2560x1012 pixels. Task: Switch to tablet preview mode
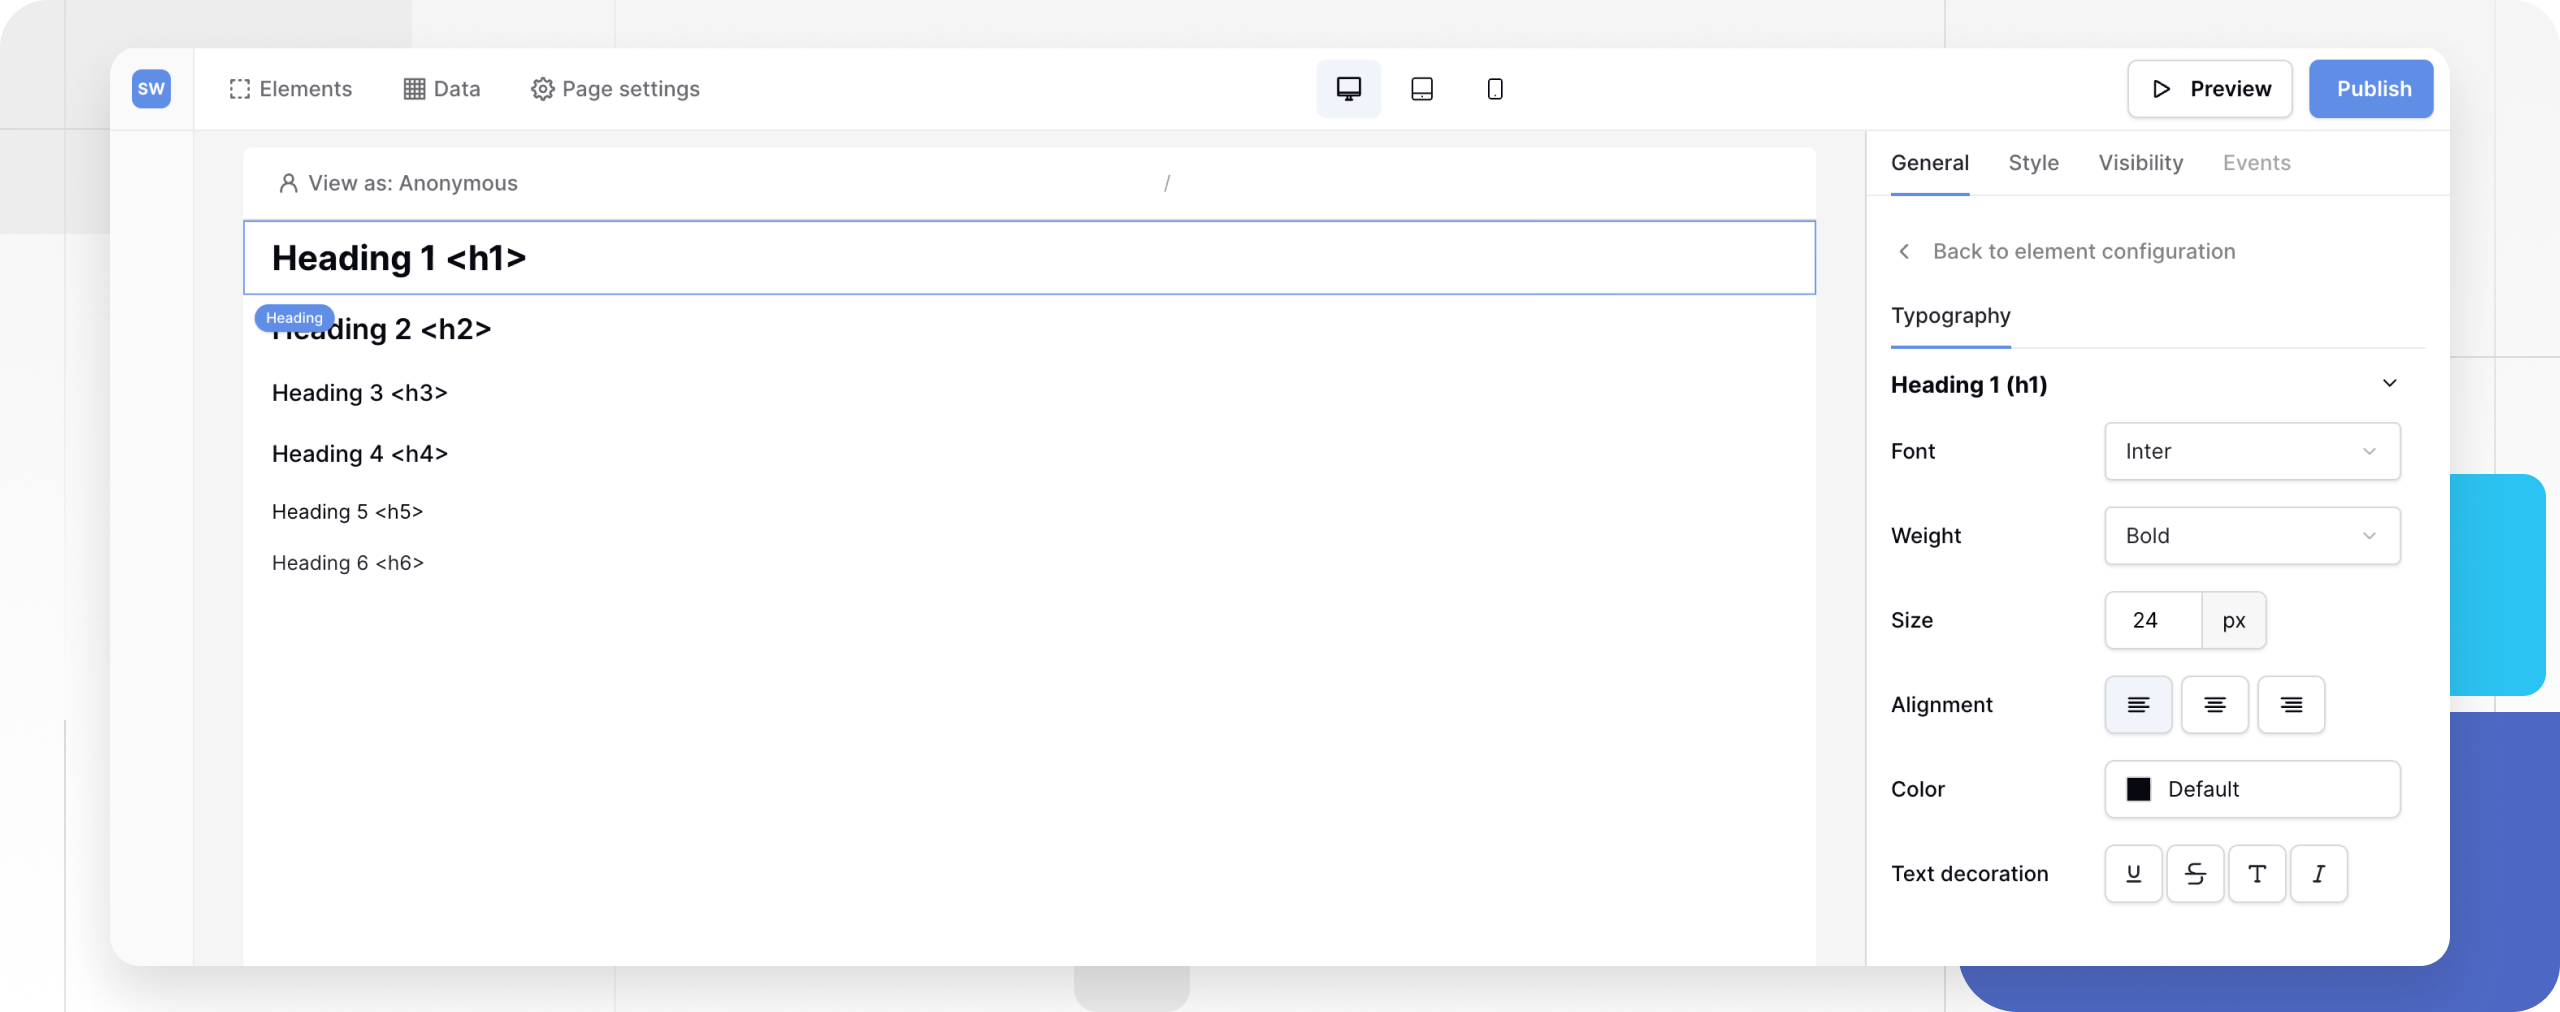pyautogui.click(x=1421, y=89)
